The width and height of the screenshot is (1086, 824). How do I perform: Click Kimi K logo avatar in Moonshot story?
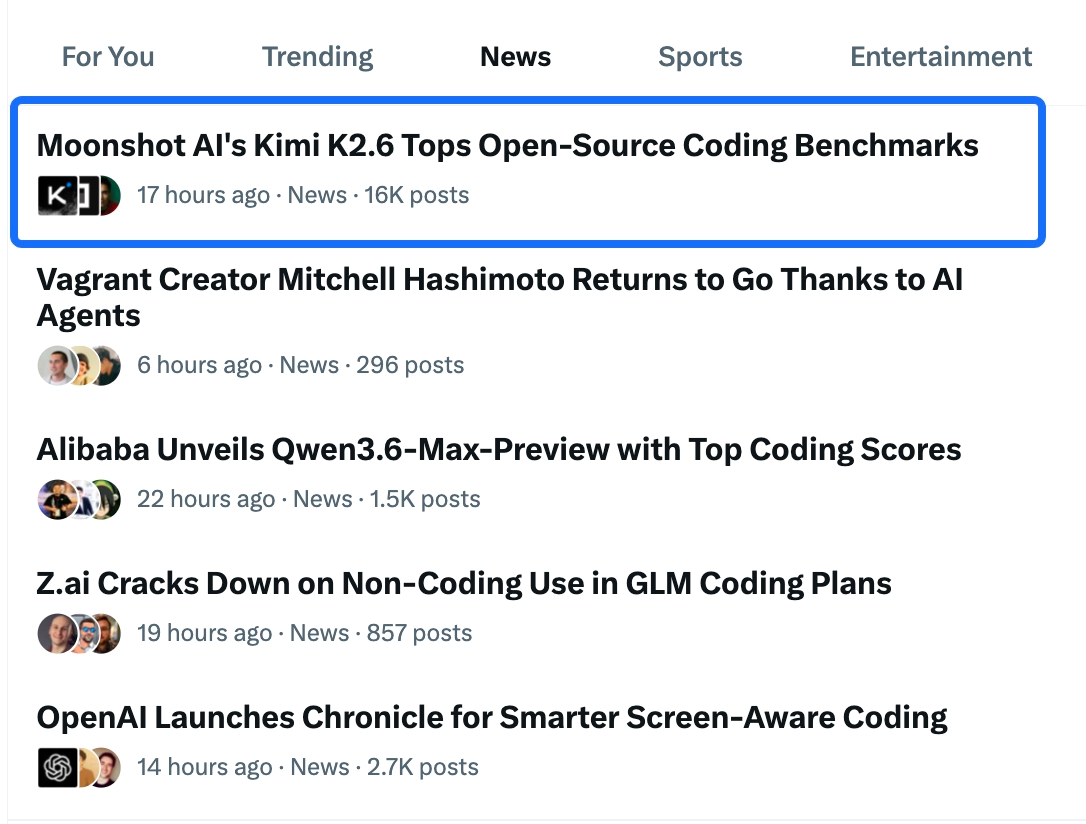(57, 195)
